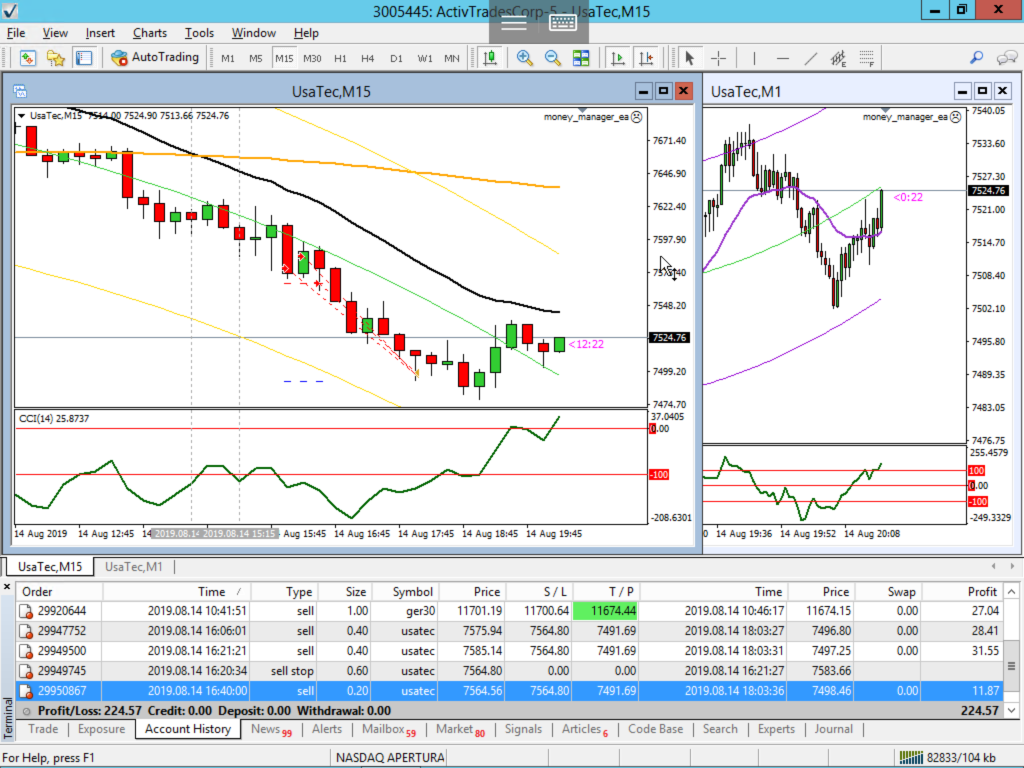Open the Tools menu
Image resolution: width=1024 pixels, height=768 pixels.
pyautogui.click(x=199, y=33)
